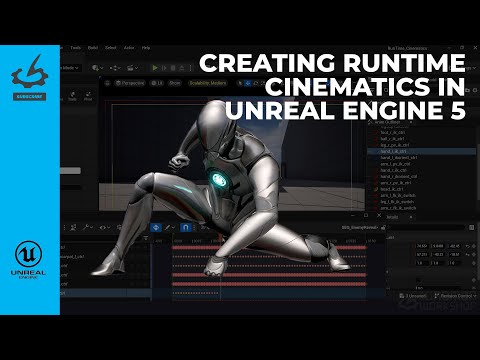Open the add content dropdown with plus icon
Viewport: 480px width, 360px height.
[x=97, y=68]
